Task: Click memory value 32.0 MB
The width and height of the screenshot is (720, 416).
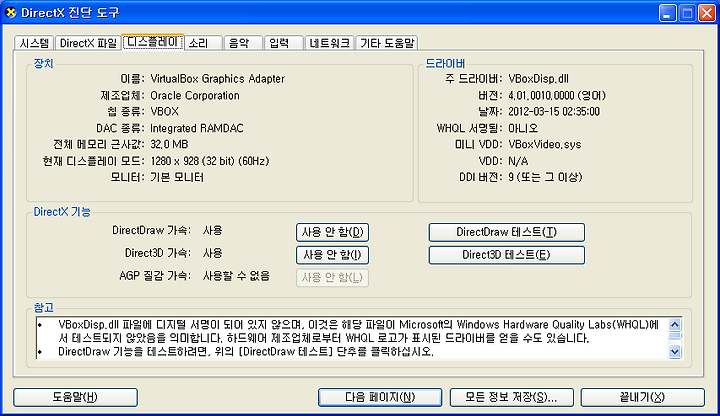Action: point(169,145)
